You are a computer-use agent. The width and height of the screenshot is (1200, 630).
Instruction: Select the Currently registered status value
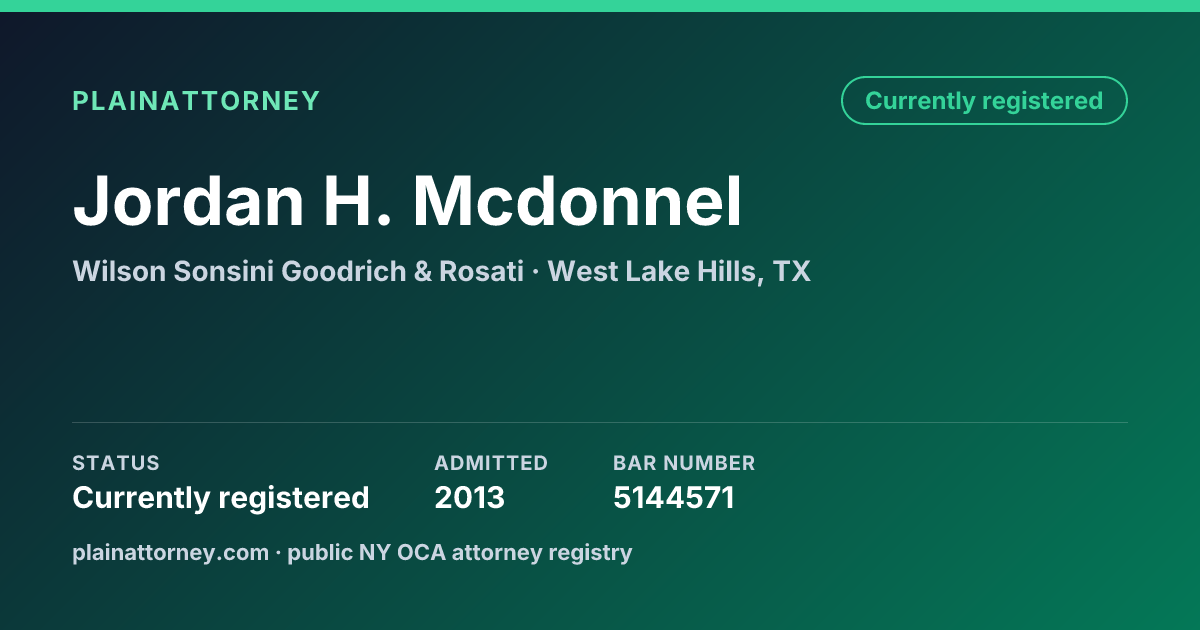click(x=221, y=497)
